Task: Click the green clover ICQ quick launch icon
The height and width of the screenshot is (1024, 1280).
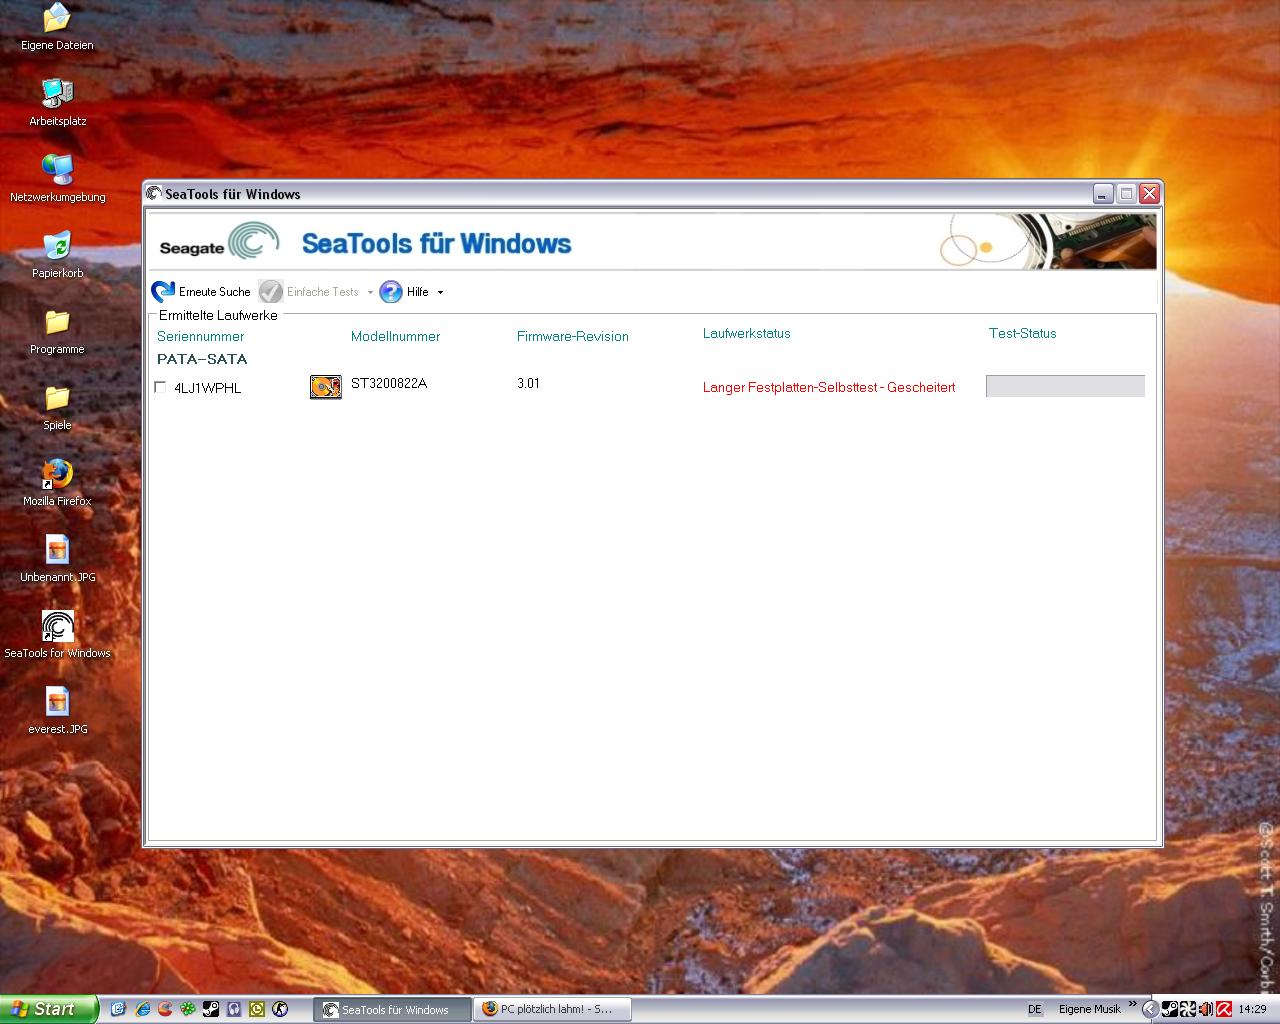Action: (188, 1009)
